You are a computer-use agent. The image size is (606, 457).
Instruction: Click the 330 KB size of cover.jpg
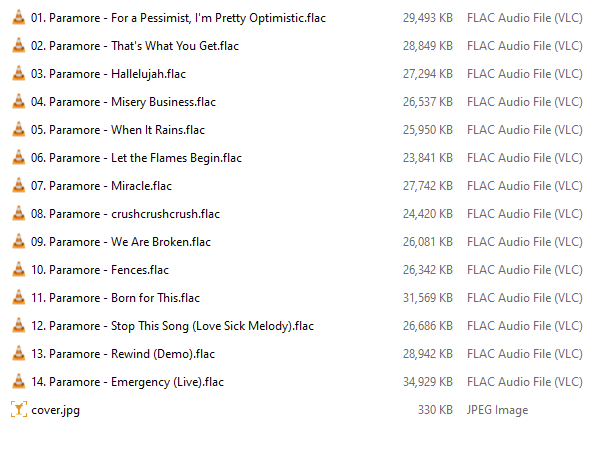pos(435,410)
